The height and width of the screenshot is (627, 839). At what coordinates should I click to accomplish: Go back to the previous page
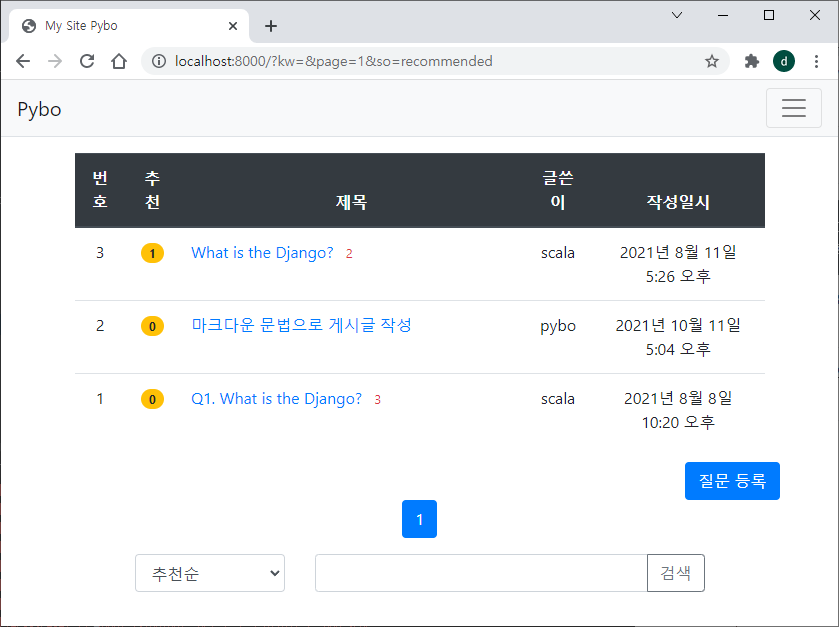pos(23,61)
